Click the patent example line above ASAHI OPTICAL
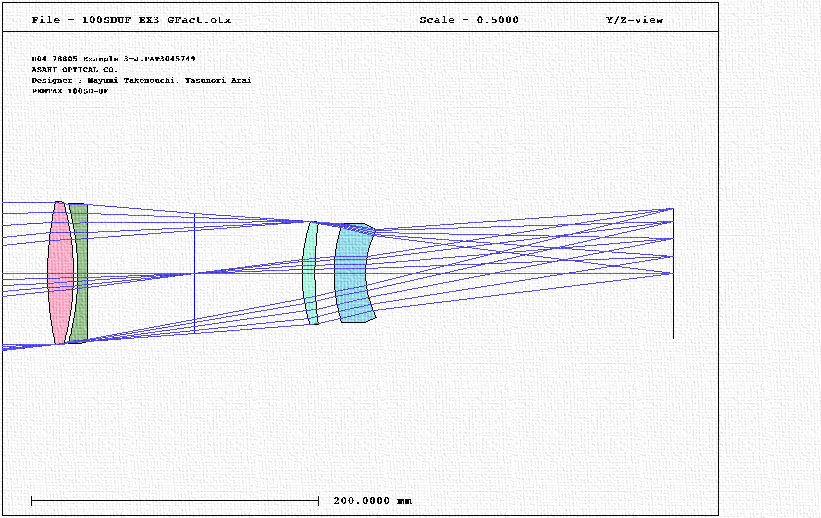 [113, 59]
